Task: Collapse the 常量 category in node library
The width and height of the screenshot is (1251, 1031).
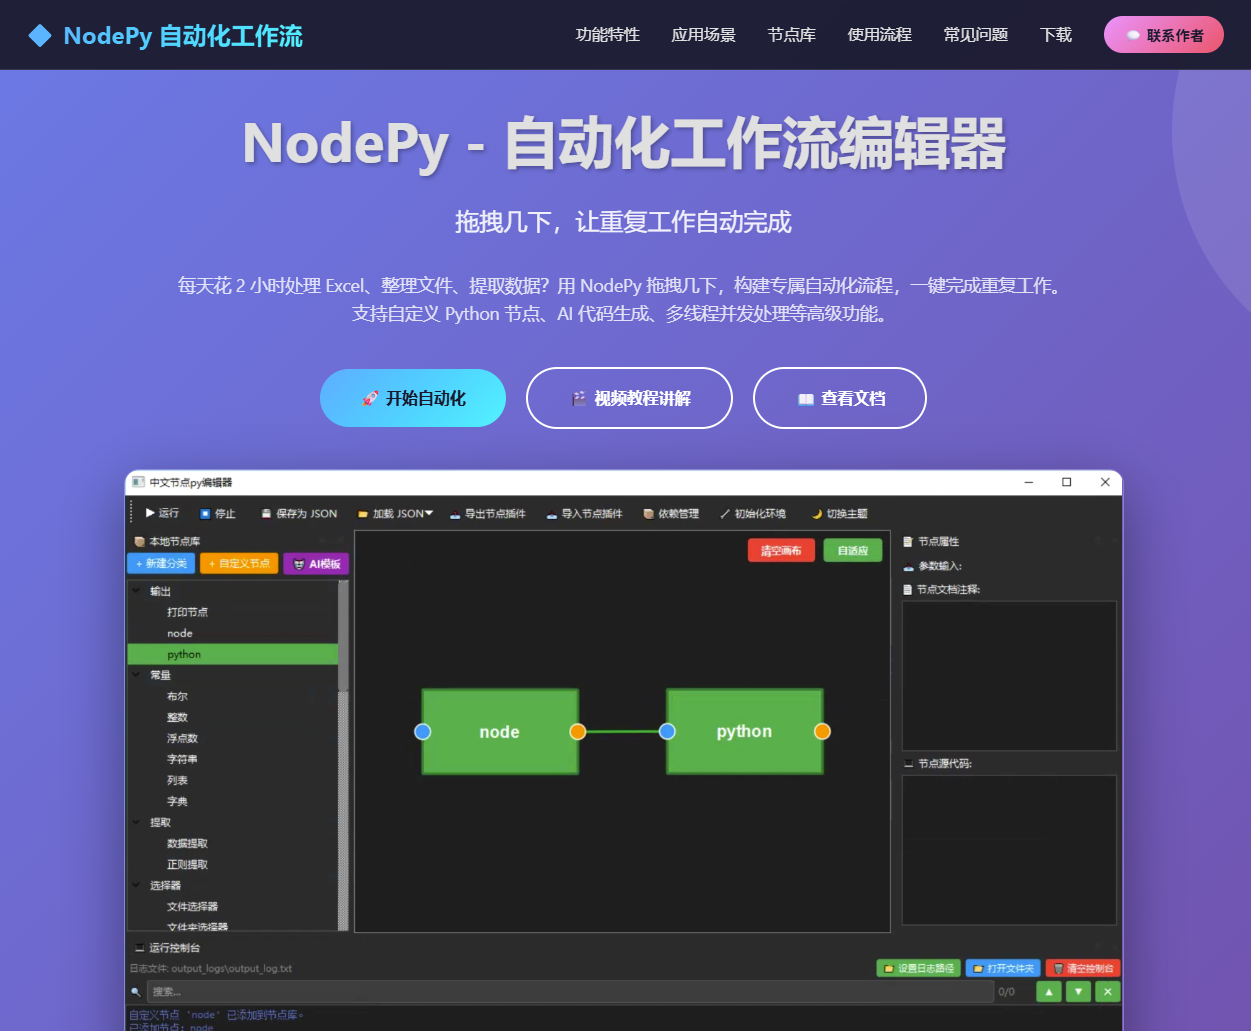Action: (137, 675)
